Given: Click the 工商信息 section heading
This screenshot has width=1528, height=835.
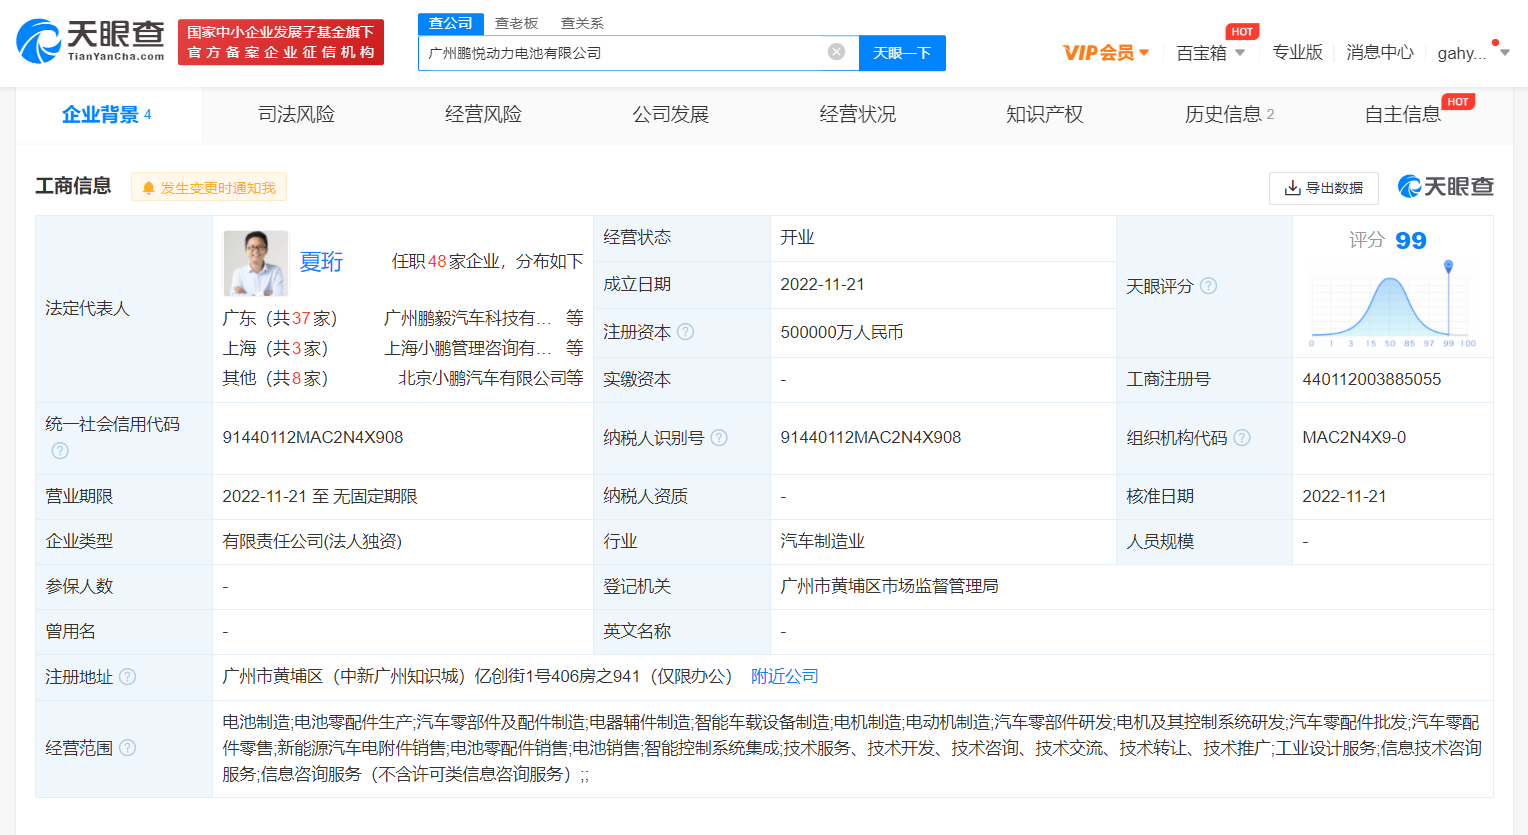Looking at the screenshot, I should tap(73, 186).
